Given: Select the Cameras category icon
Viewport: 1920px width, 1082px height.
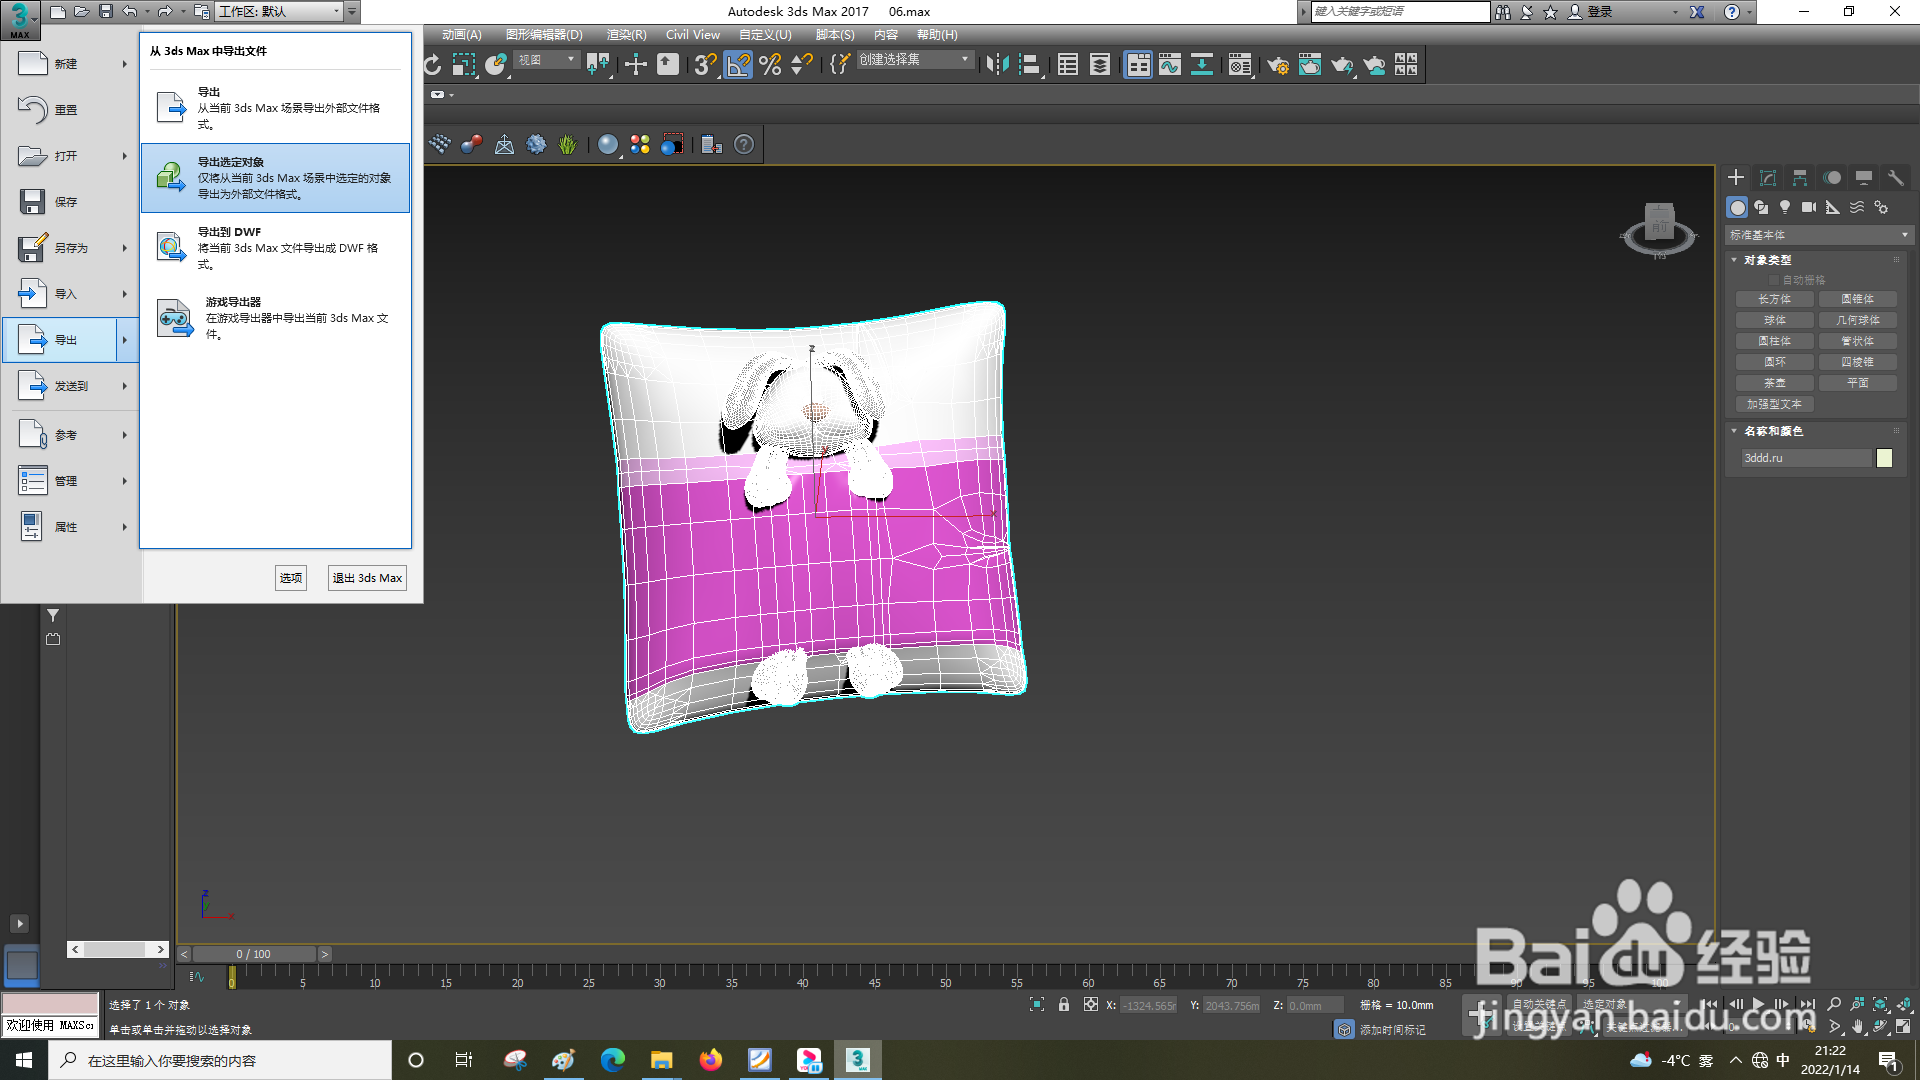Looking at the screenshot, I should pyautogui.click(x=1809, y=208).
